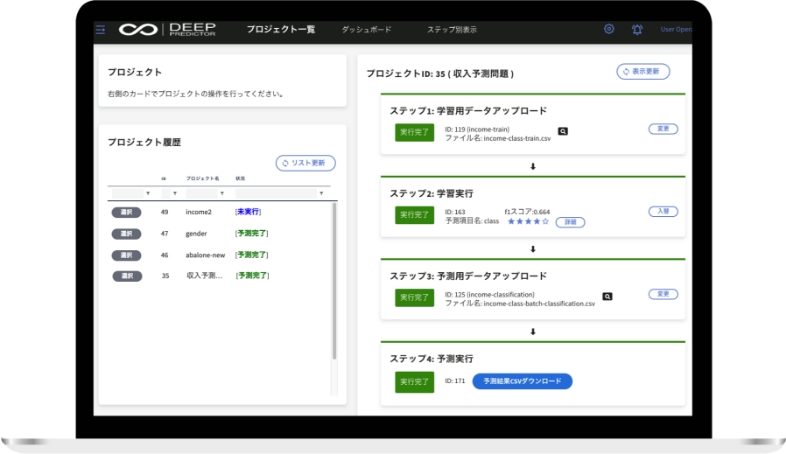Open the hamburger menu icon
Viewport: 786px width, 454px height.
[x=100, y=30]
